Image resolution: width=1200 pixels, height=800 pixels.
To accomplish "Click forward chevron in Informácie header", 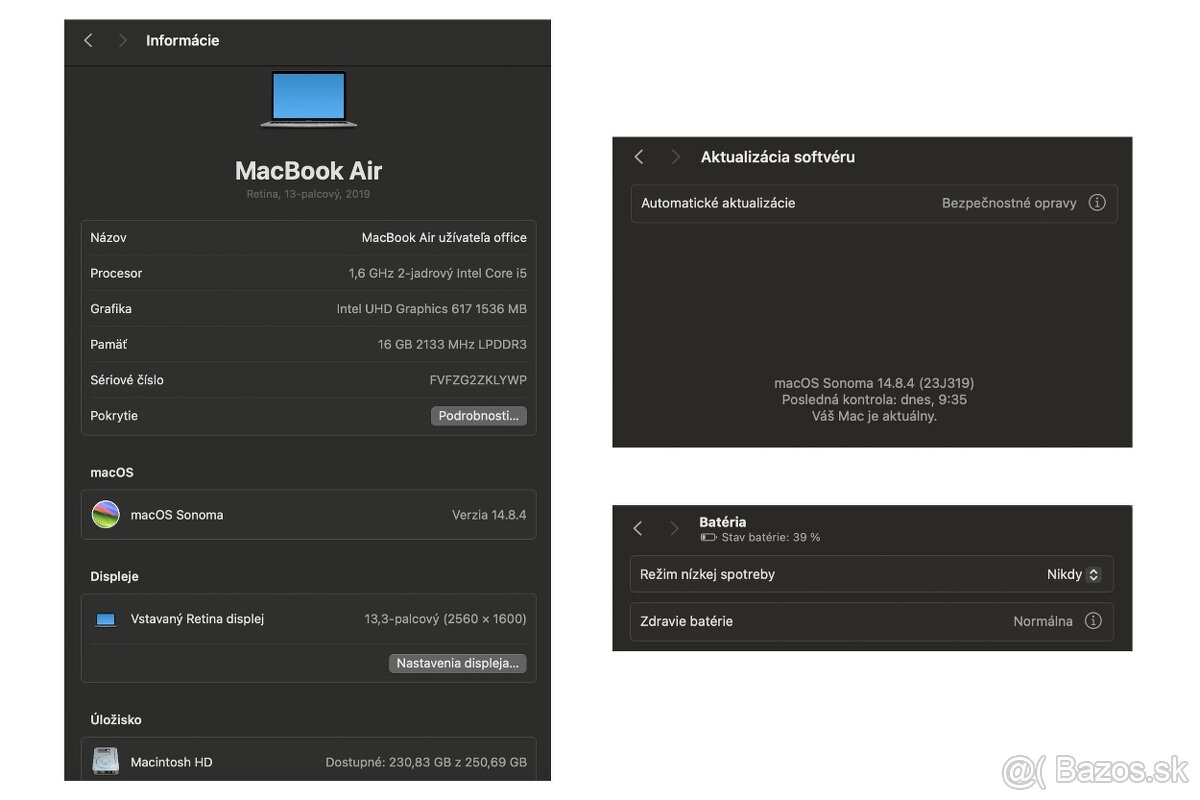I will (x=121, y=40).
